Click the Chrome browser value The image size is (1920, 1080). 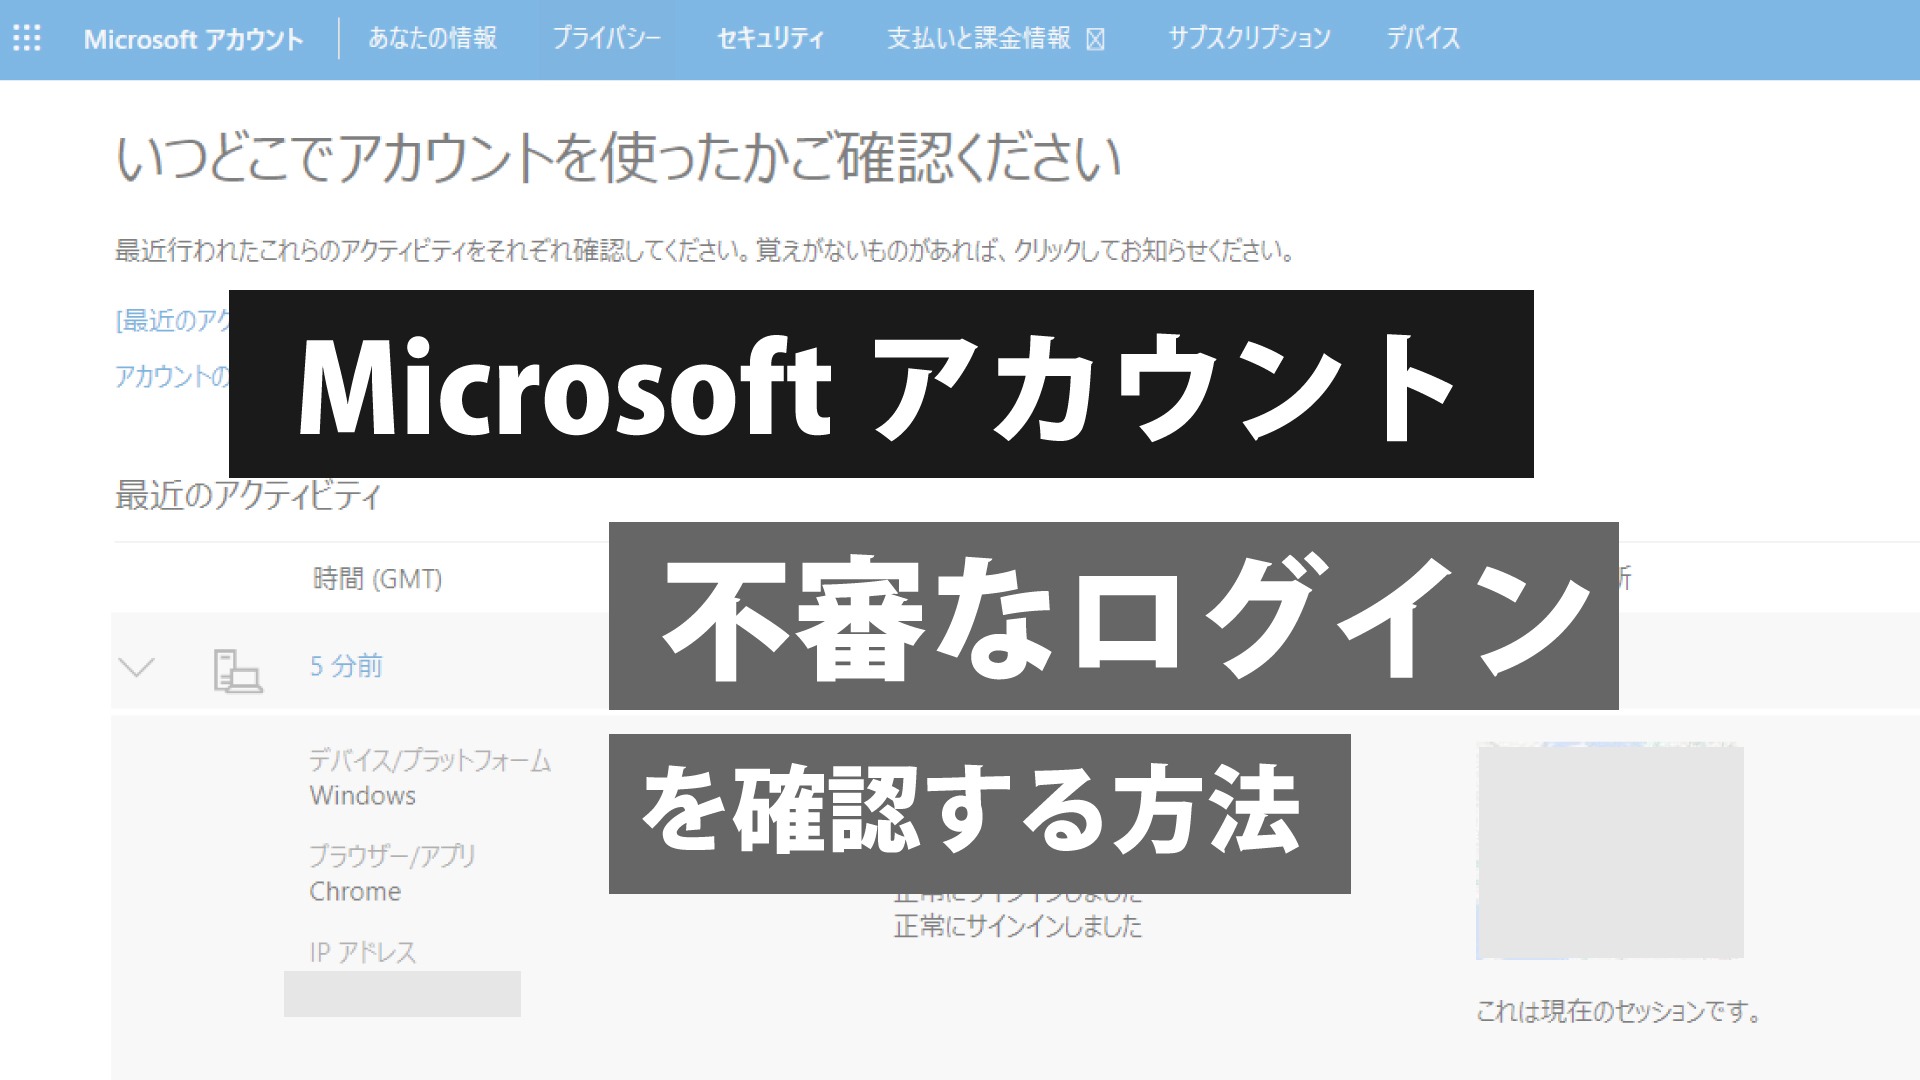tap(355, 892)
